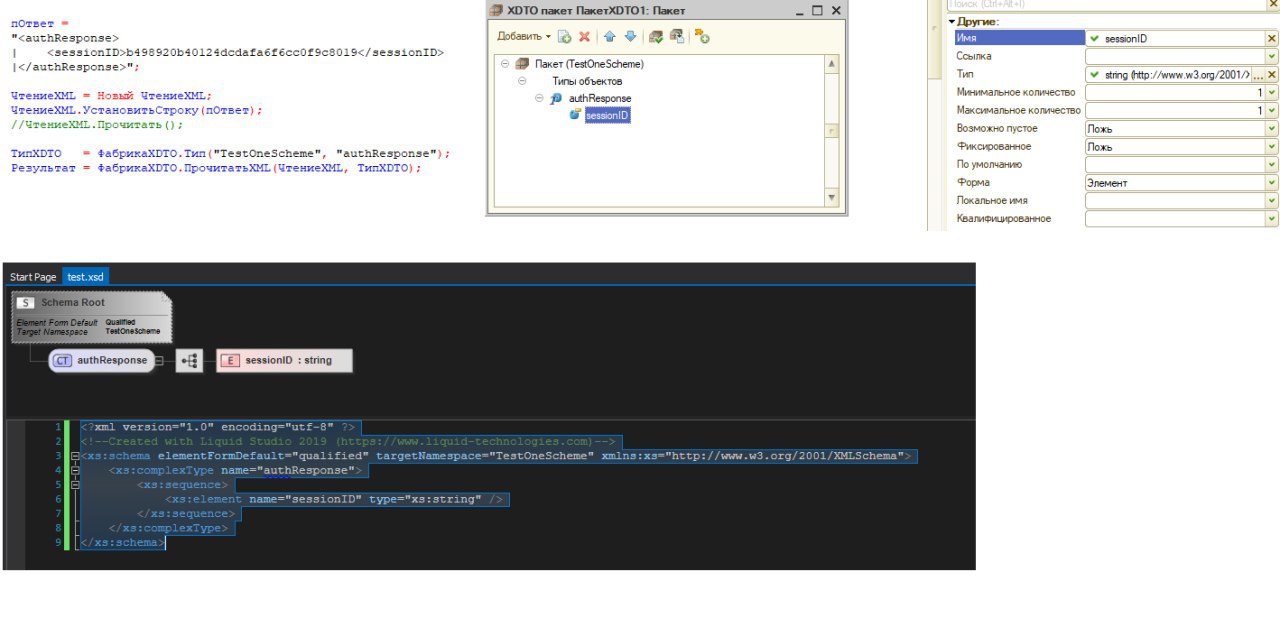Maximize the XDTO пакет window
Screen dimensions: 1280x627
818,11
